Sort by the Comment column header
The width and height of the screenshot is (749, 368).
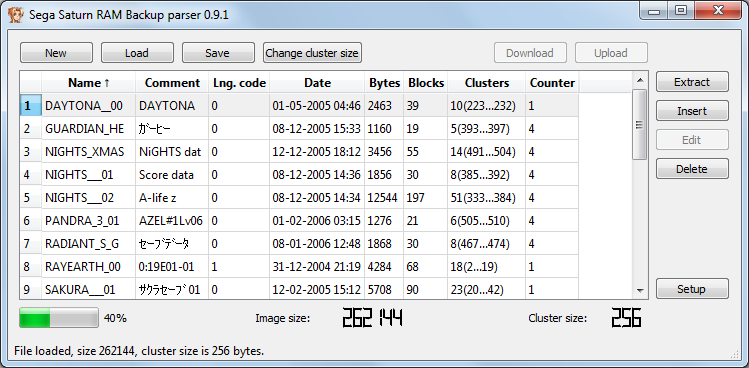coord(172,83)
